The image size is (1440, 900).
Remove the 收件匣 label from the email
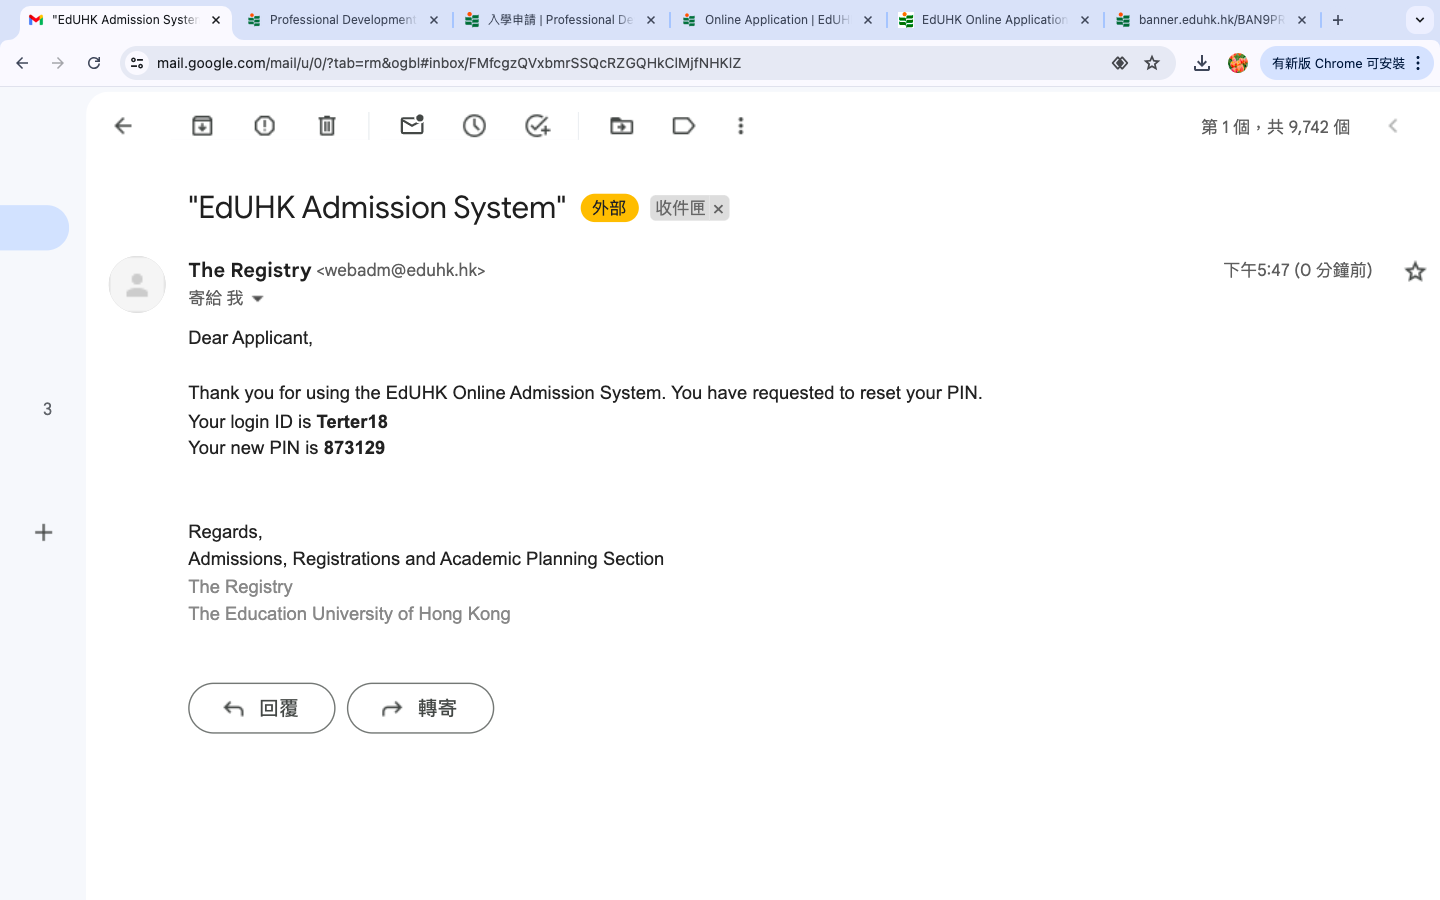click(x=718, y=209)
